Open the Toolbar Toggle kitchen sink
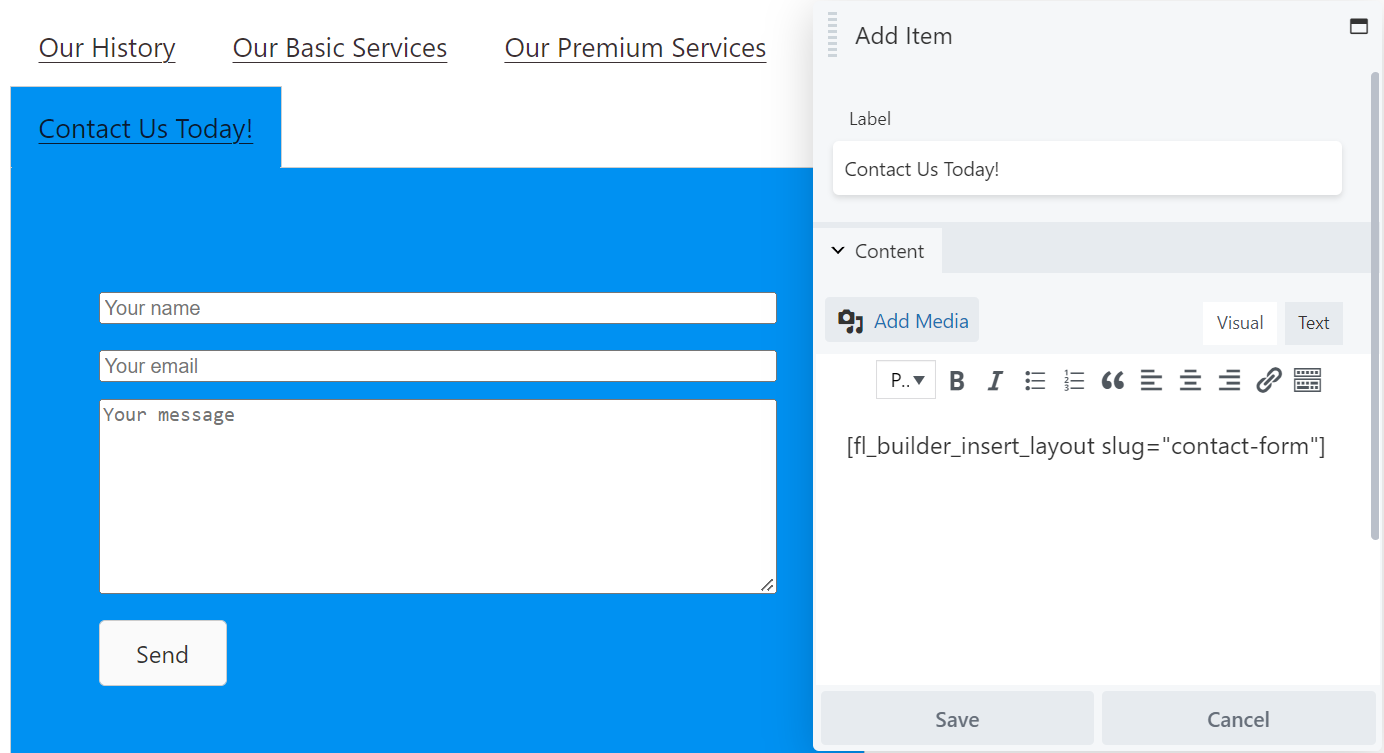Viewport: 1384px width, 753px height. (x=1307, y=380)
